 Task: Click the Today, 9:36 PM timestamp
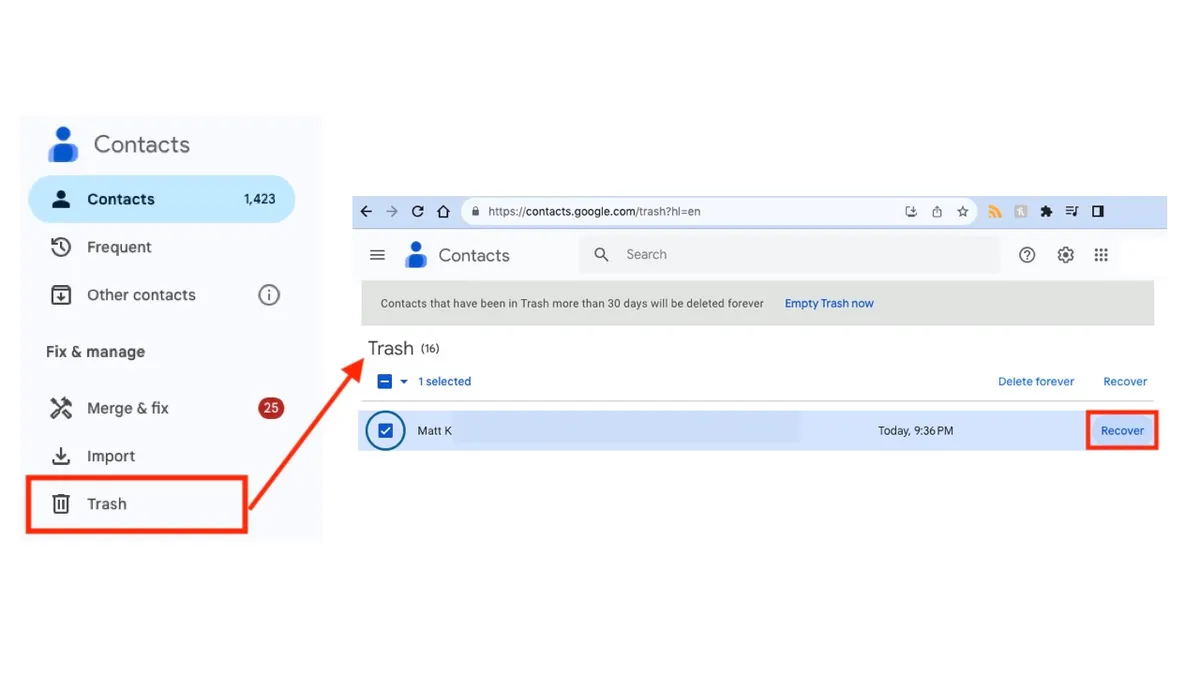pyautogui.click(x=916, y=431)
